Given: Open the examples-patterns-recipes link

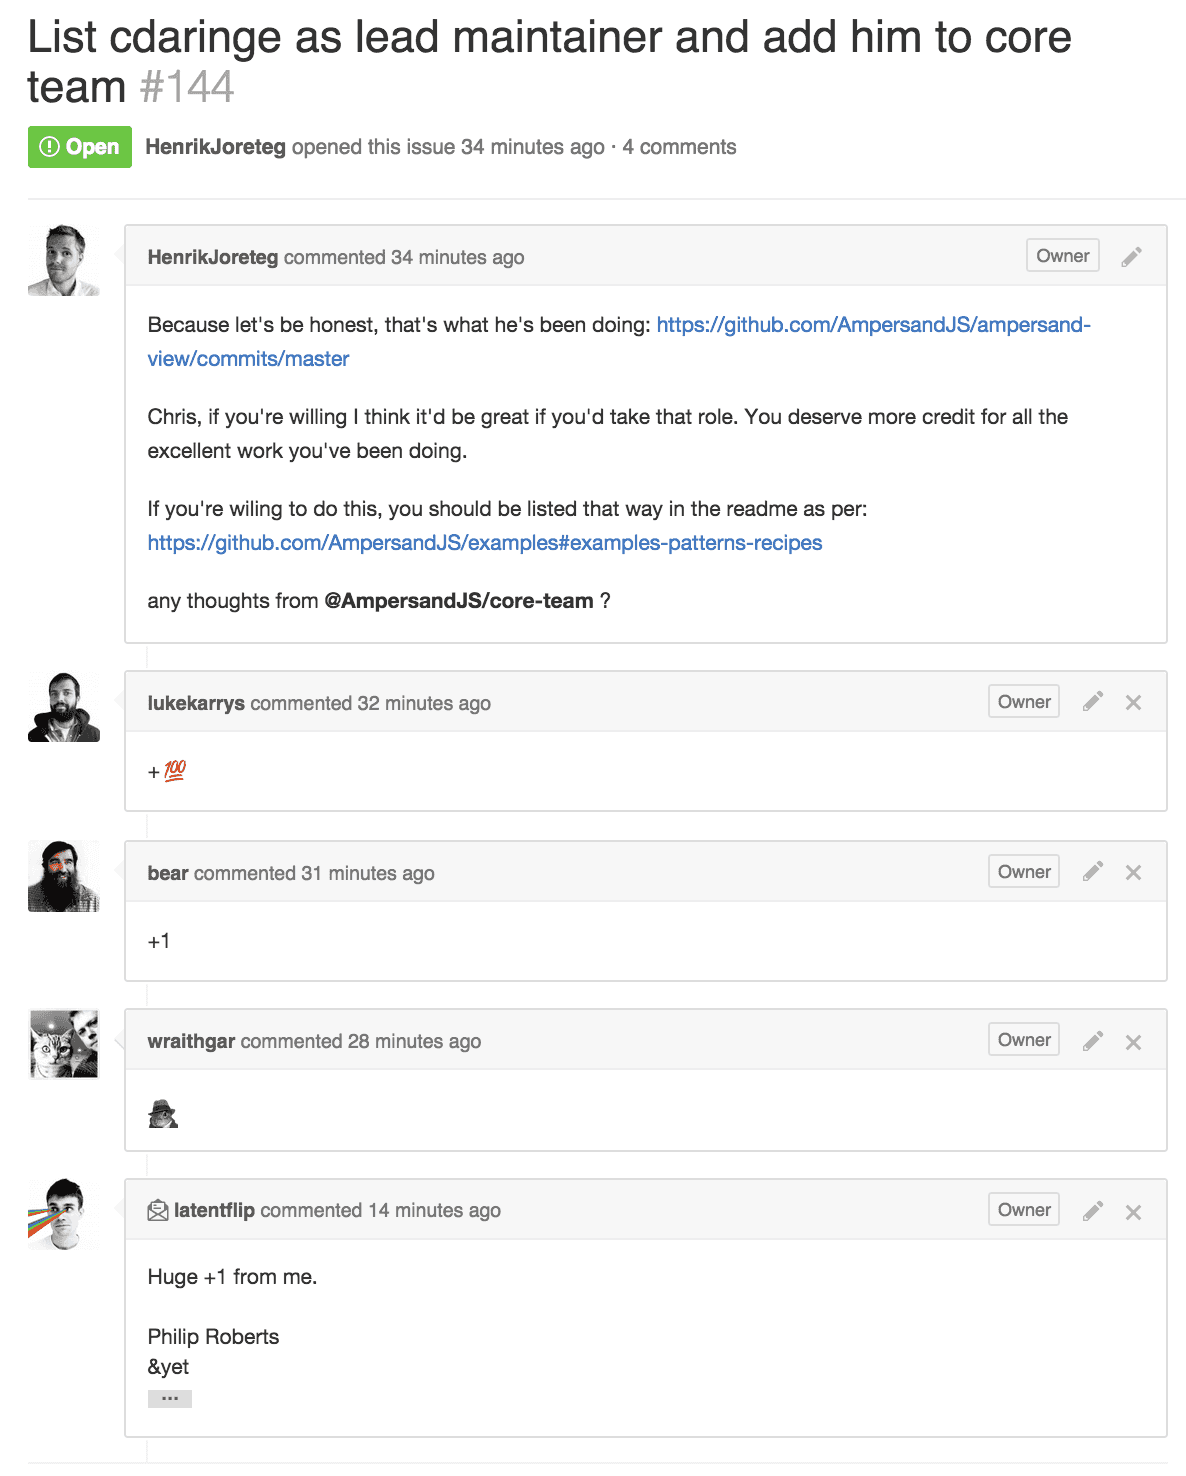Looking at the screenshot, I should [484, 543].
